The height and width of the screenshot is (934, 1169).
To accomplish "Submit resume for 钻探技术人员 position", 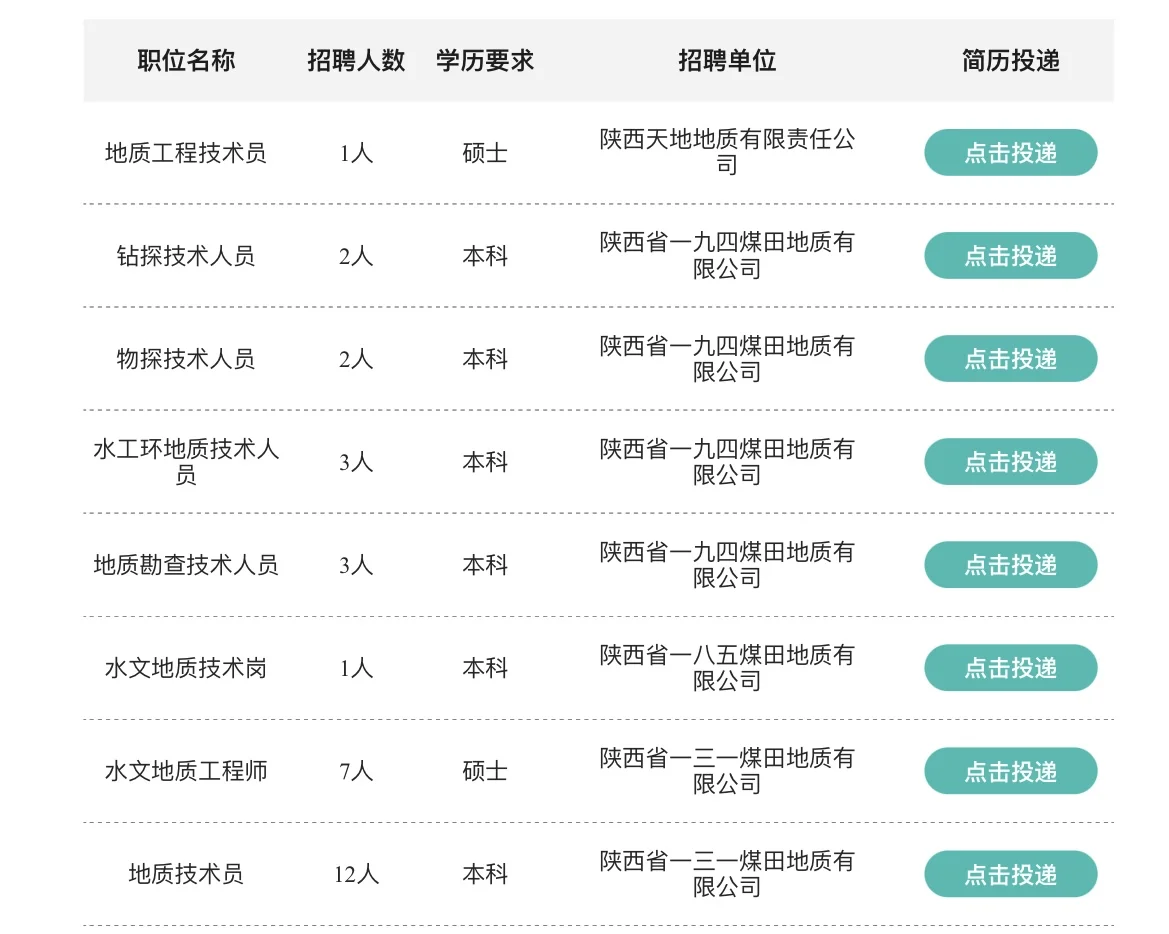I will 1010,256.
